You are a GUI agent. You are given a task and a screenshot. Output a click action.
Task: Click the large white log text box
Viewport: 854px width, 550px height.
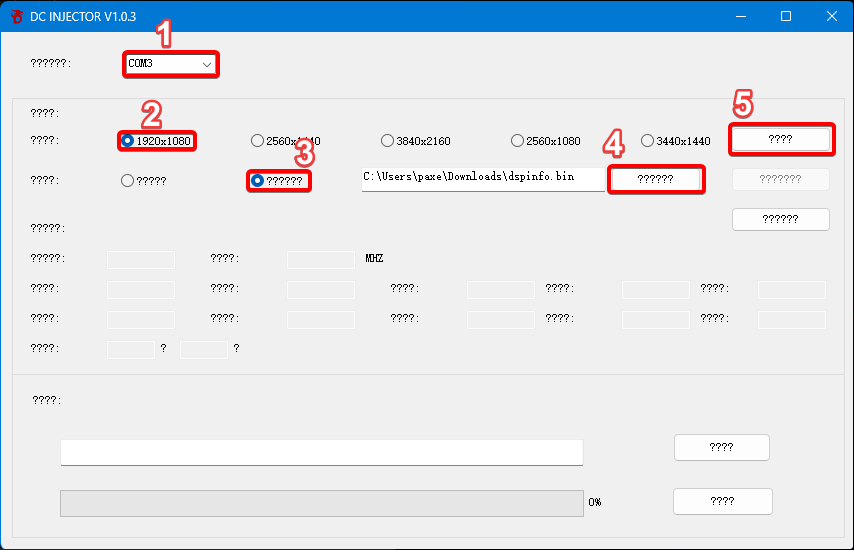click(x=322, y=453)
